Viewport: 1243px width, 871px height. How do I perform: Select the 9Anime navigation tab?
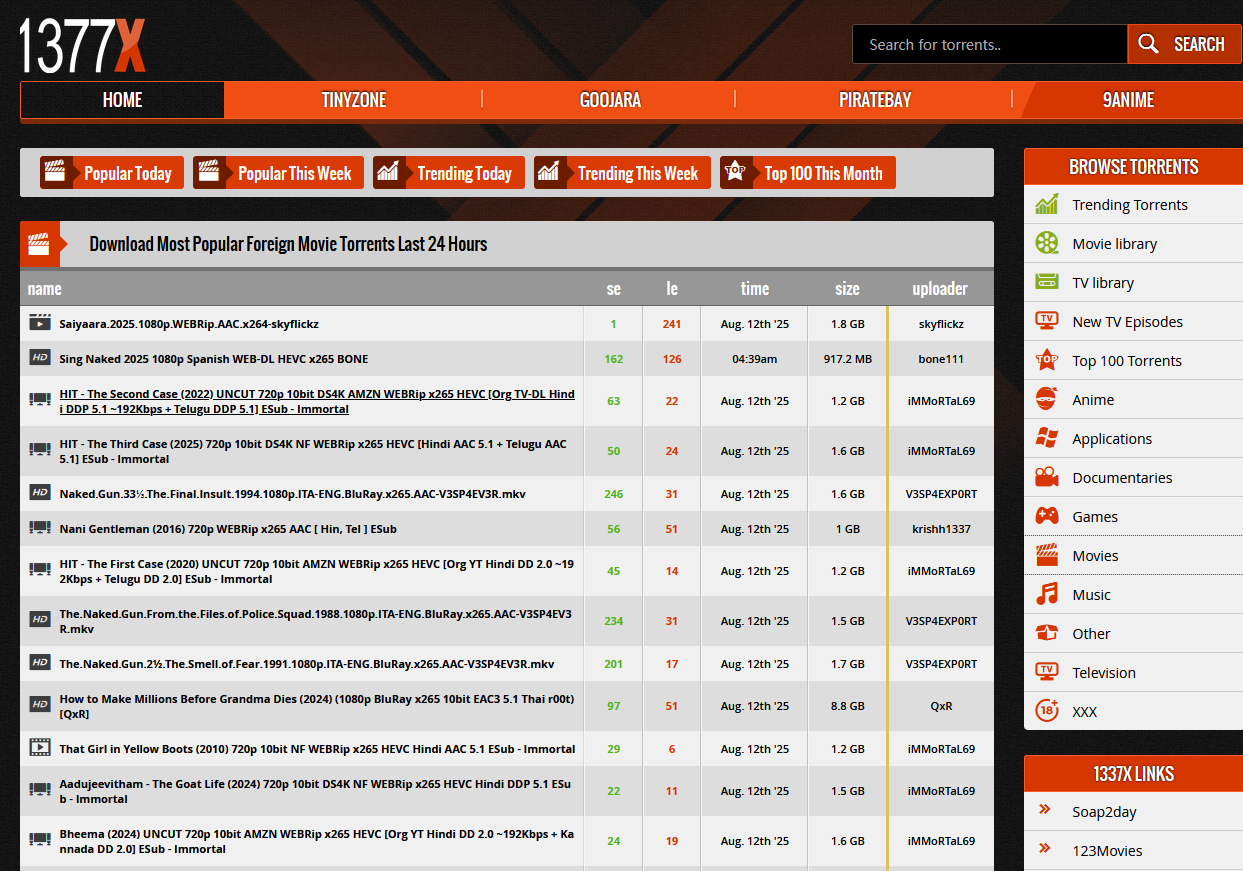[1128, 100]
